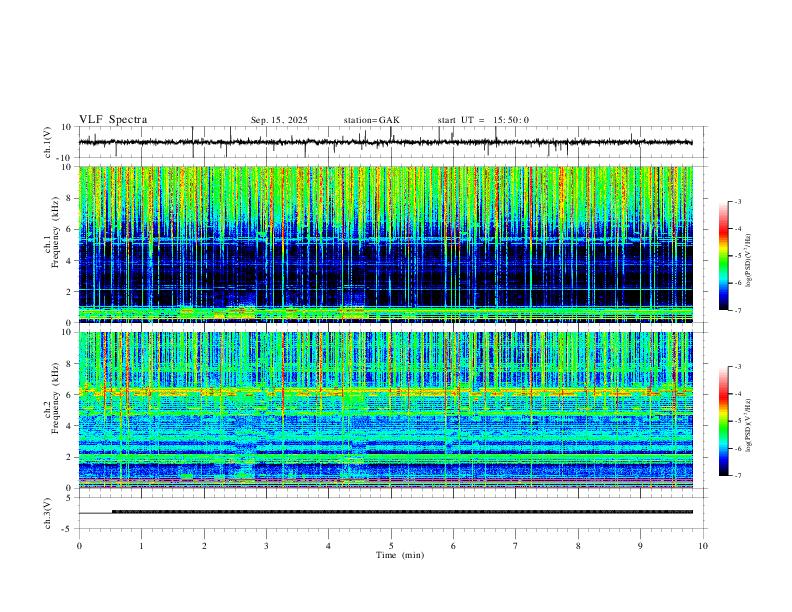Click the ch.1 'Frequency (kHz)' axis label
This screenshot has height=612, width=792.
click(55, 231)
